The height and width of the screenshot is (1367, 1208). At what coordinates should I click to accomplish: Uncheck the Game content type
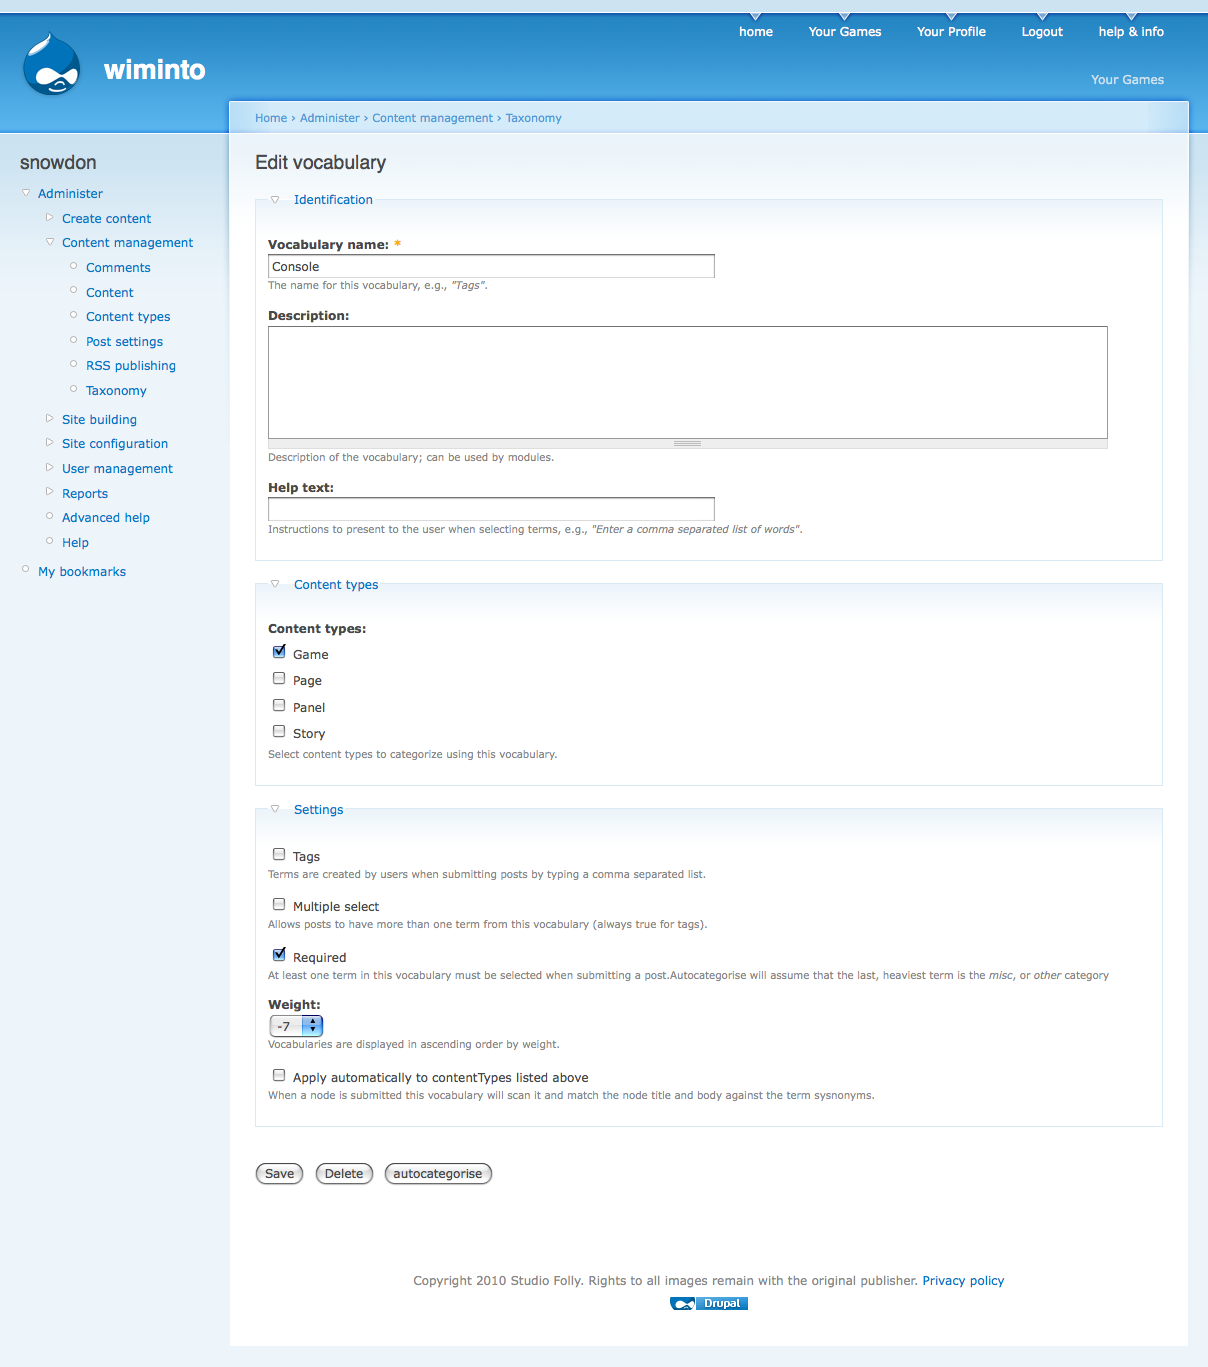click(279, 651)
